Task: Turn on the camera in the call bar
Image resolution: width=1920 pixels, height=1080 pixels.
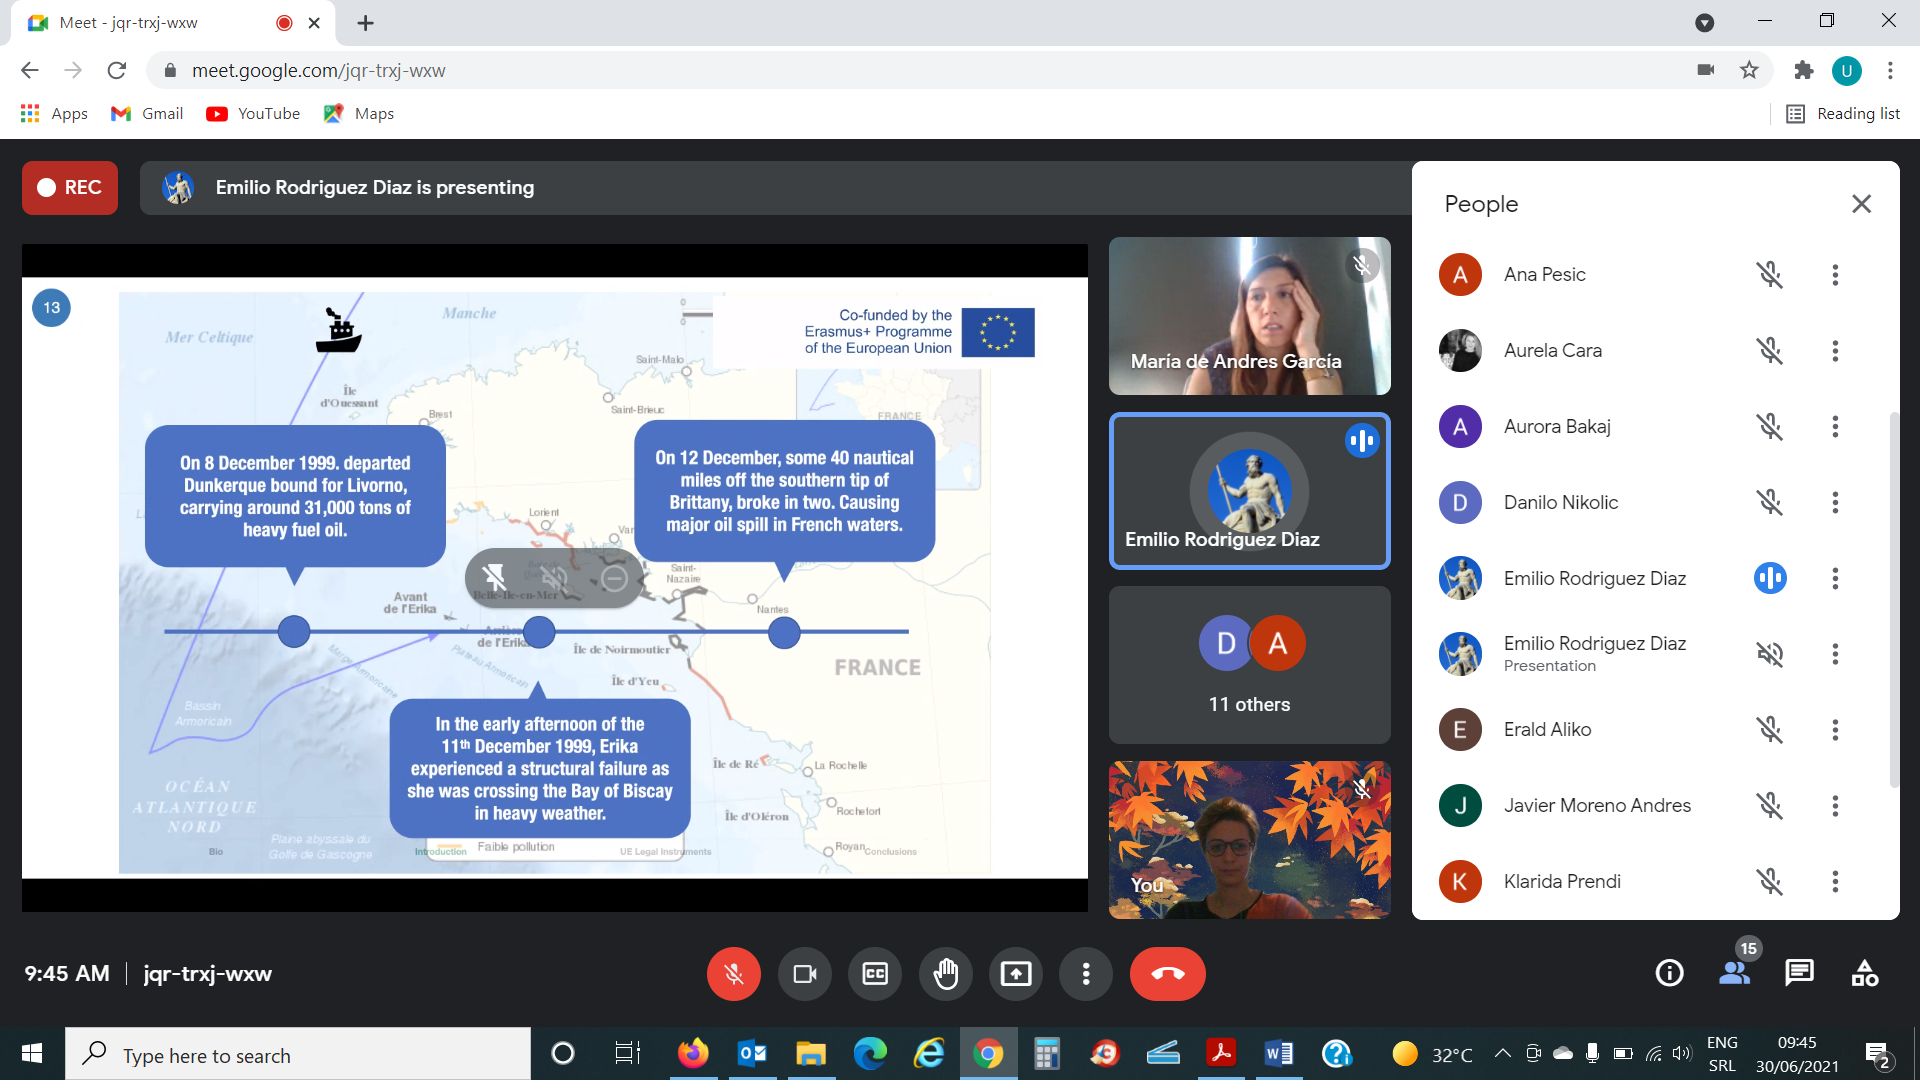Action: 804,974
